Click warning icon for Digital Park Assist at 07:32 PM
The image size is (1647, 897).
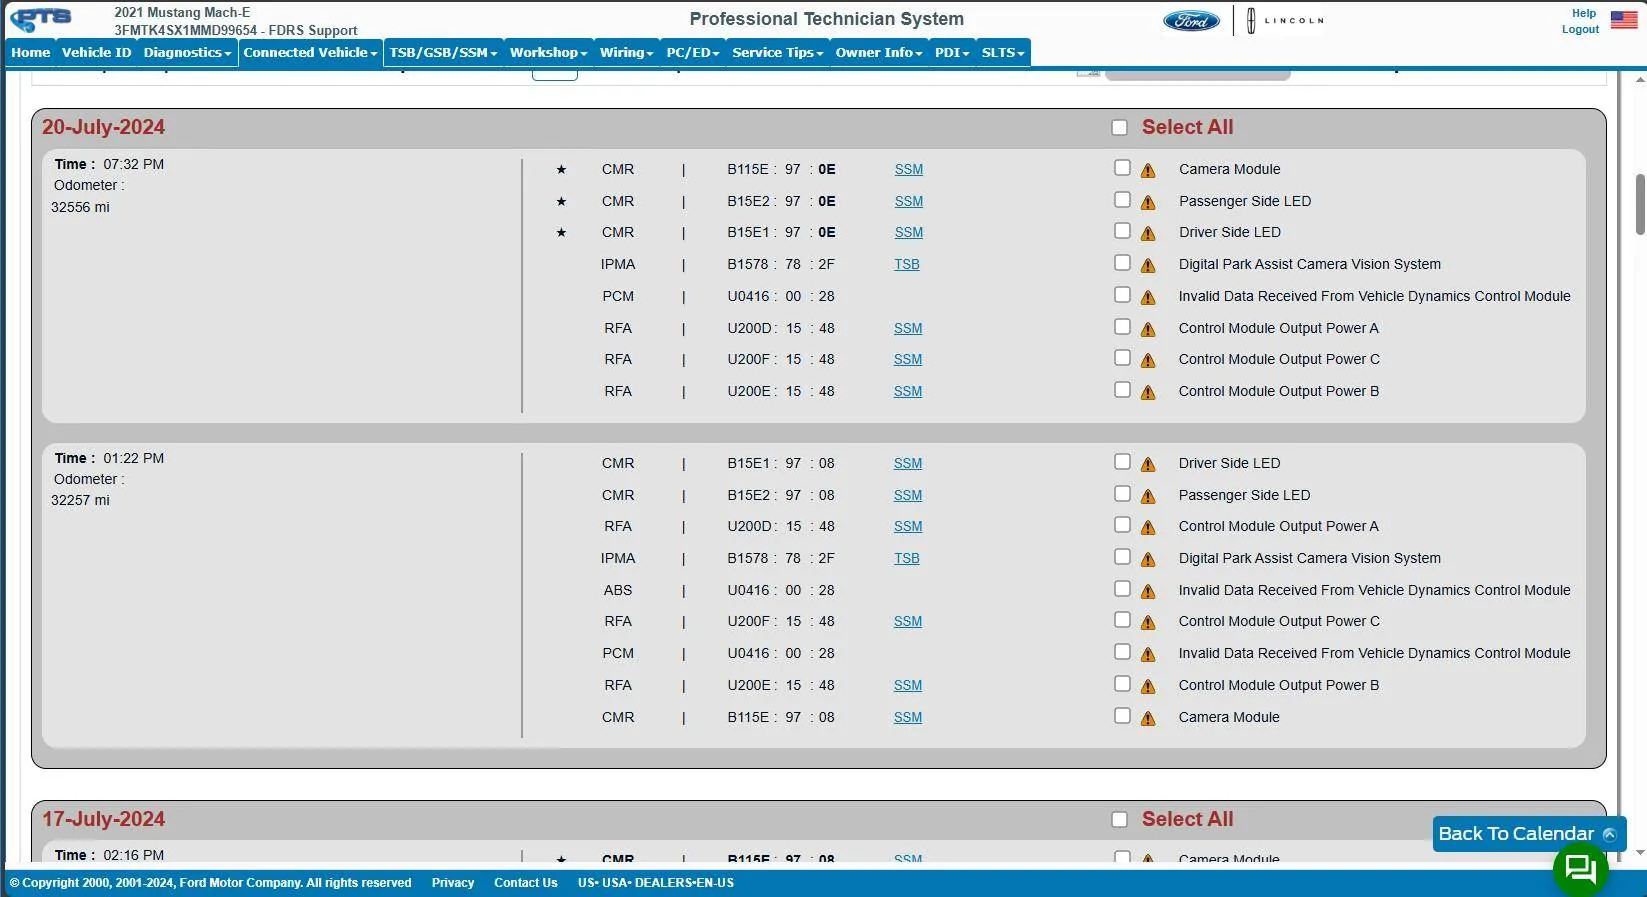(x=1148, y=266)
